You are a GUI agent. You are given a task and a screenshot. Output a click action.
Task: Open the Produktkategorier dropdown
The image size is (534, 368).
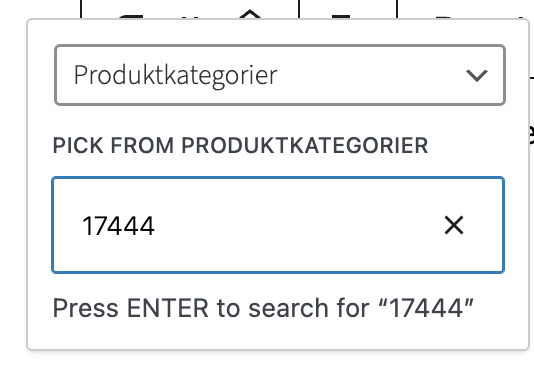coord(280,75)
